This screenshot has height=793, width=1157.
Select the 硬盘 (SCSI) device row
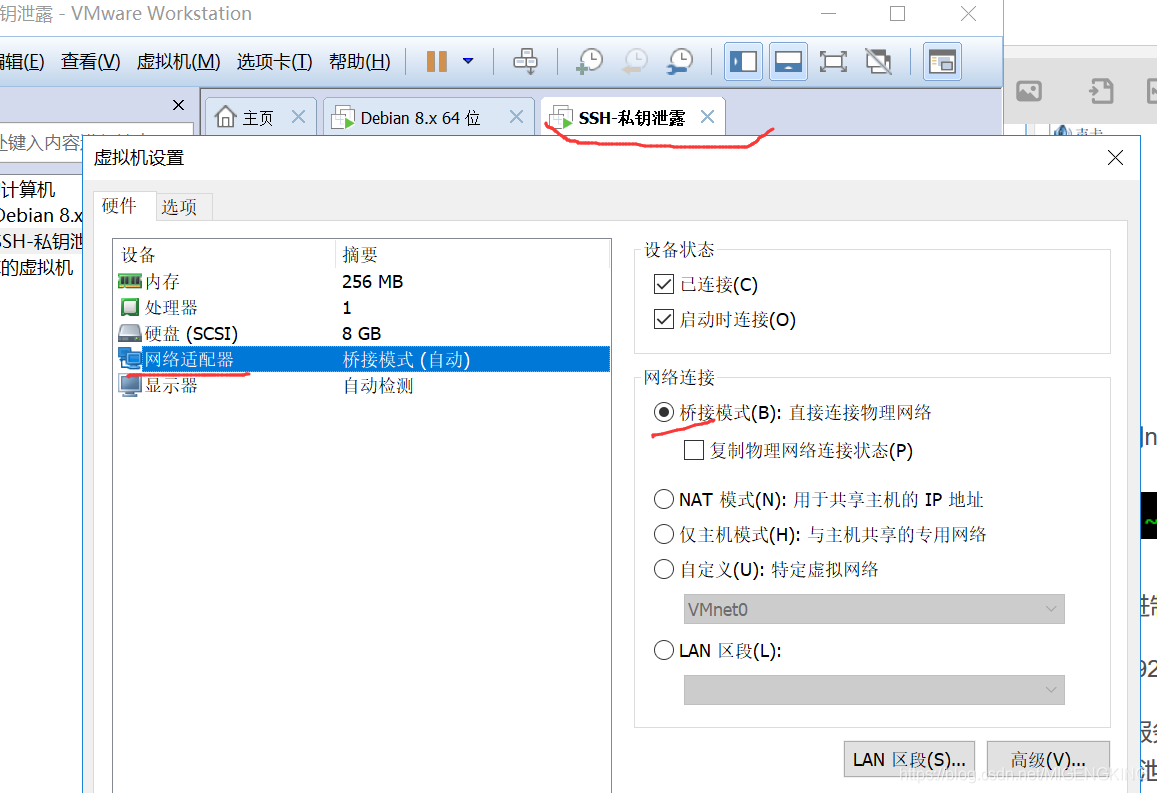[364, 333]
